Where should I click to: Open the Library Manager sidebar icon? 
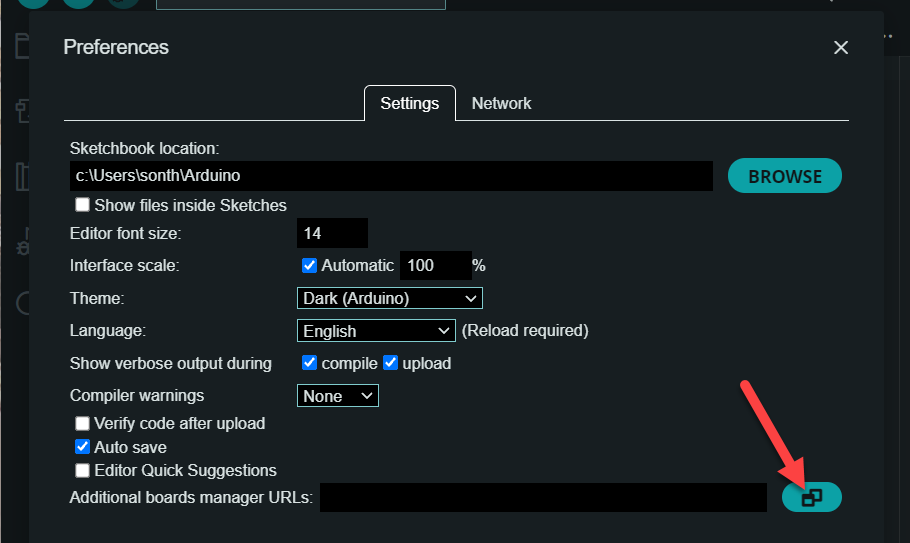coord(22,177)
